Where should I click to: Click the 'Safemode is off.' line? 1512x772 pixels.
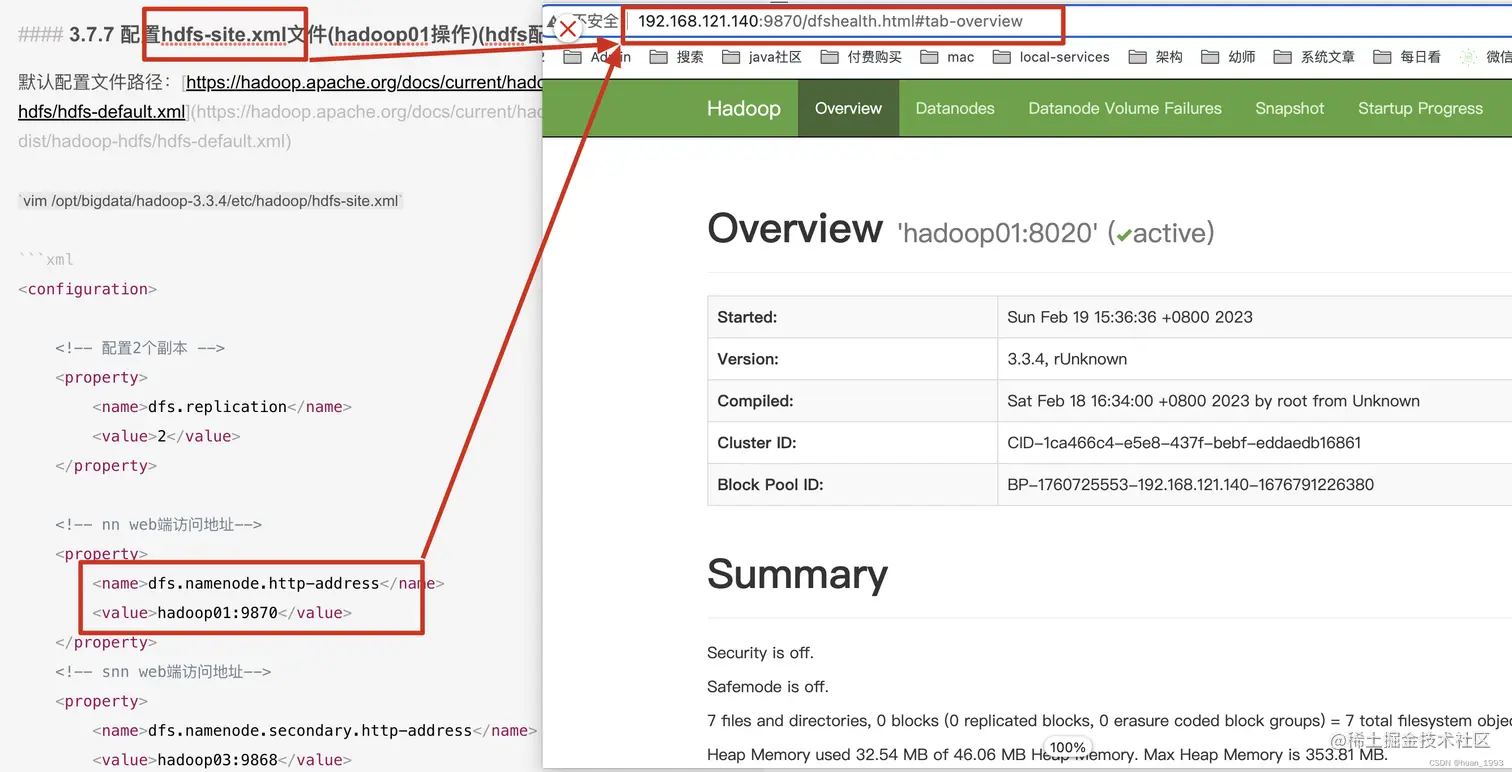coord(768,687)
